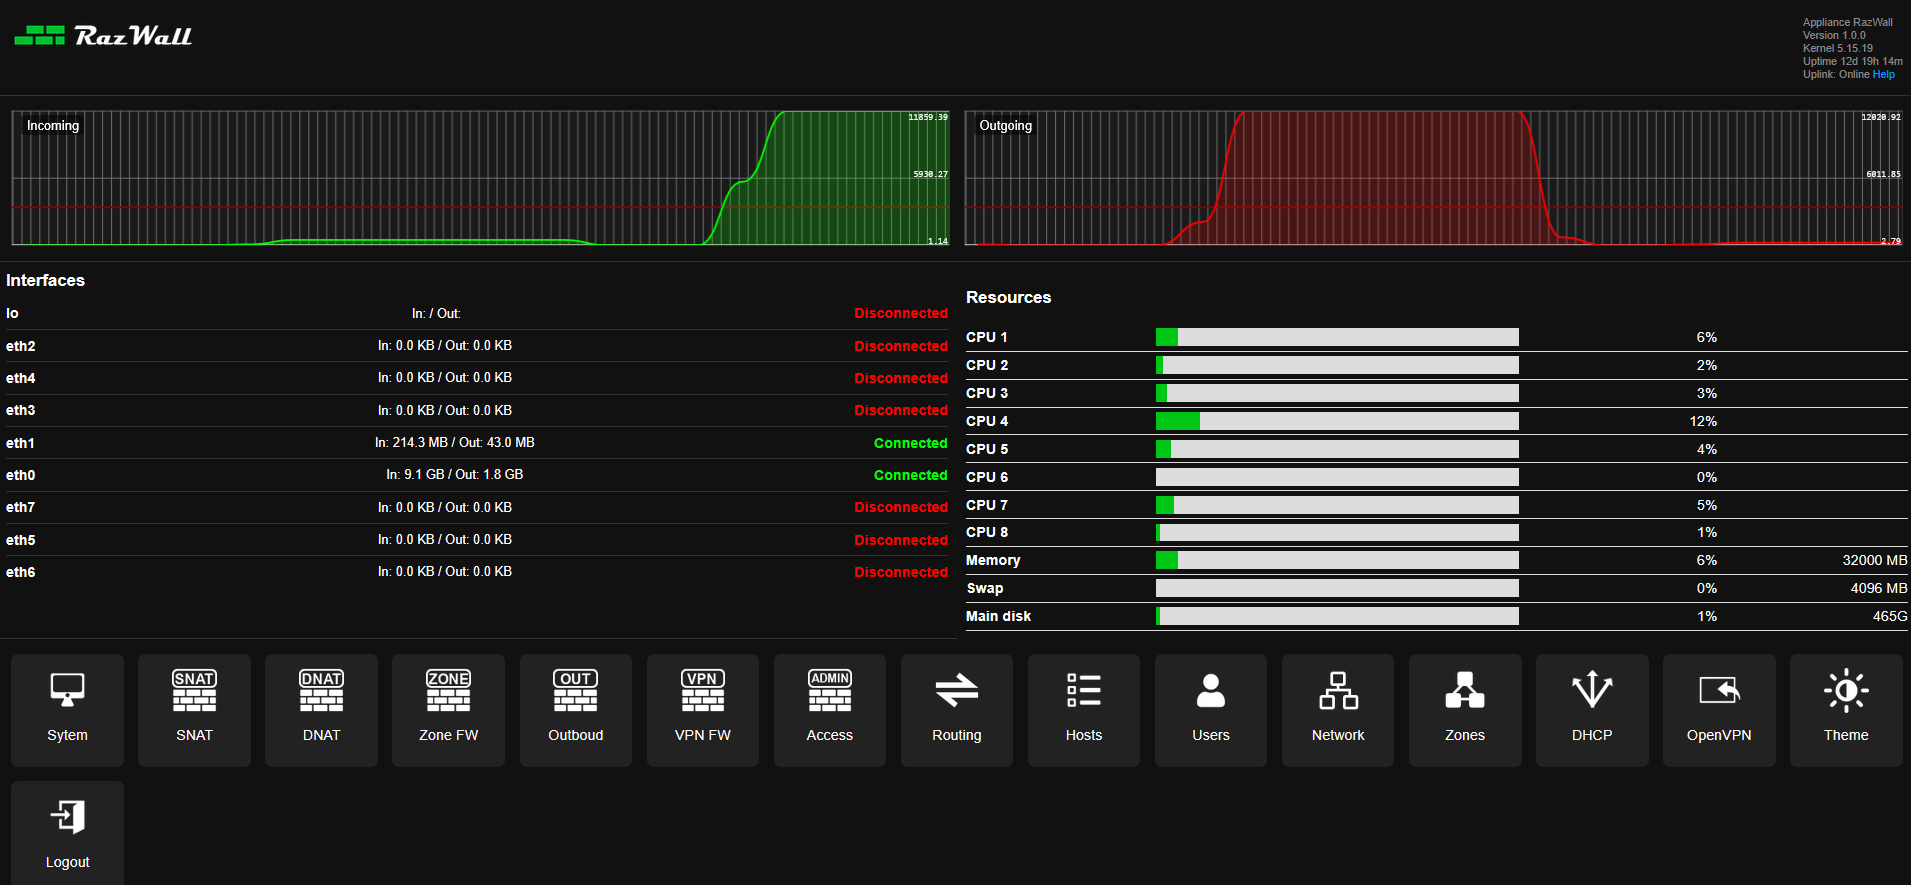The width and height of the screenshot is (1911, 885).
Task: Click eth1 Connected status
Action: point(910,443)
